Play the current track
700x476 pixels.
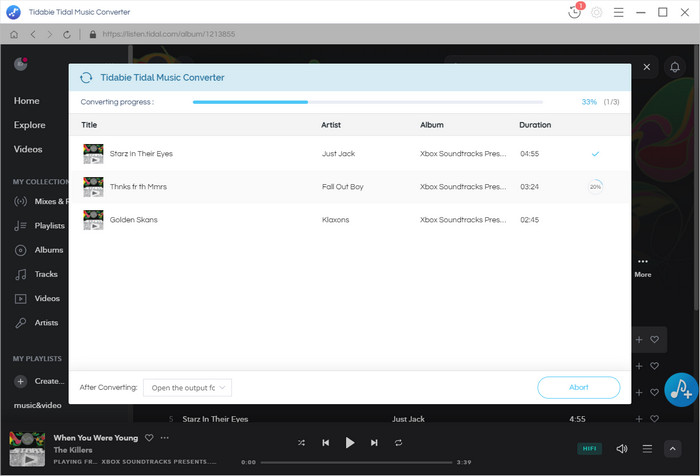[350, 443]
